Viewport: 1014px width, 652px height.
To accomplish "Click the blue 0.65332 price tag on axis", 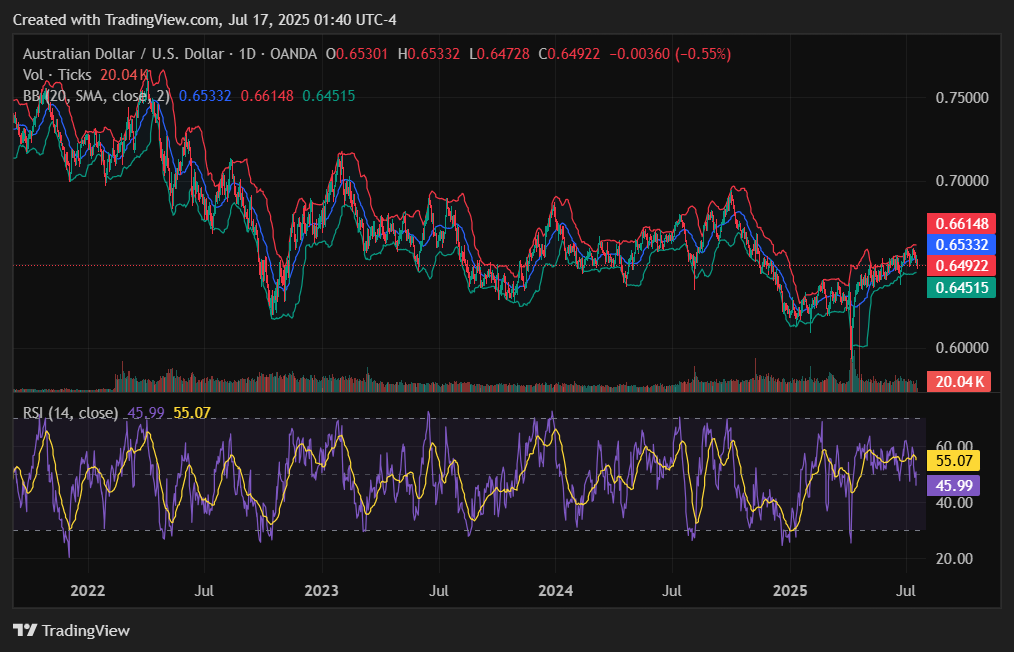I will 962,244.
